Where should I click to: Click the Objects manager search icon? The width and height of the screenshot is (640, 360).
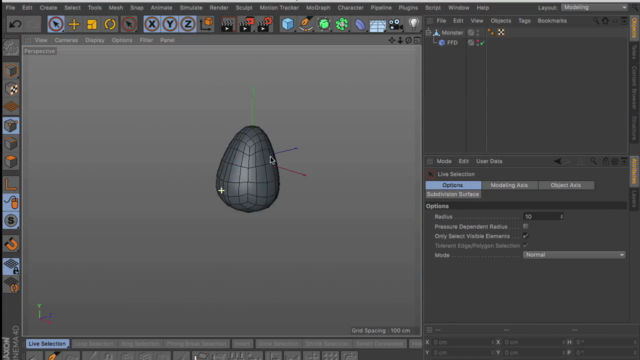(x=596, y=21)
